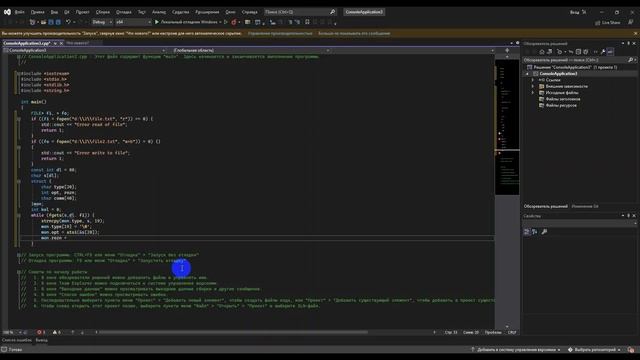Open the Отладка menu

pos(124,12)
